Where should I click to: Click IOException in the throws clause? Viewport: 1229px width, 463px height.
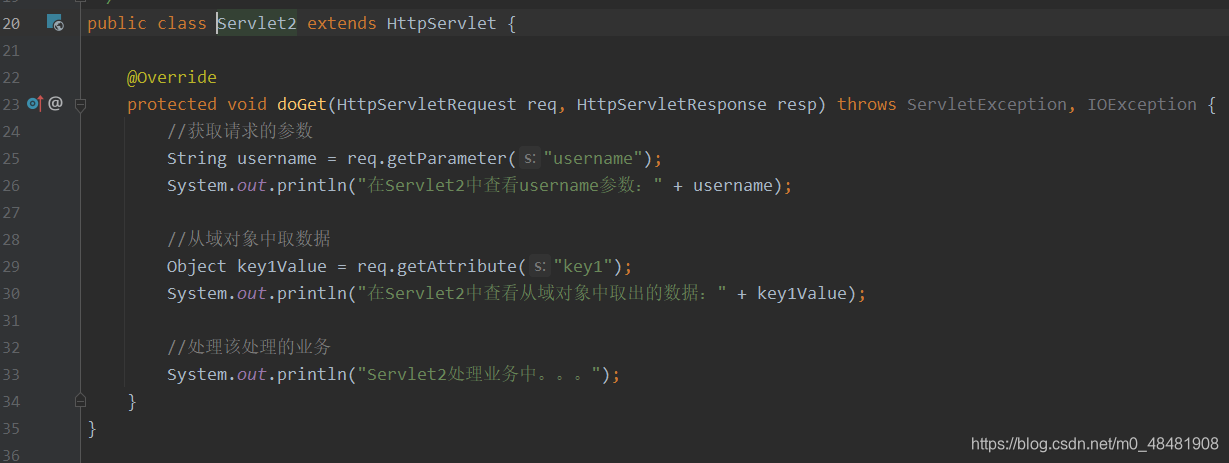click(x=1142, y=104)
